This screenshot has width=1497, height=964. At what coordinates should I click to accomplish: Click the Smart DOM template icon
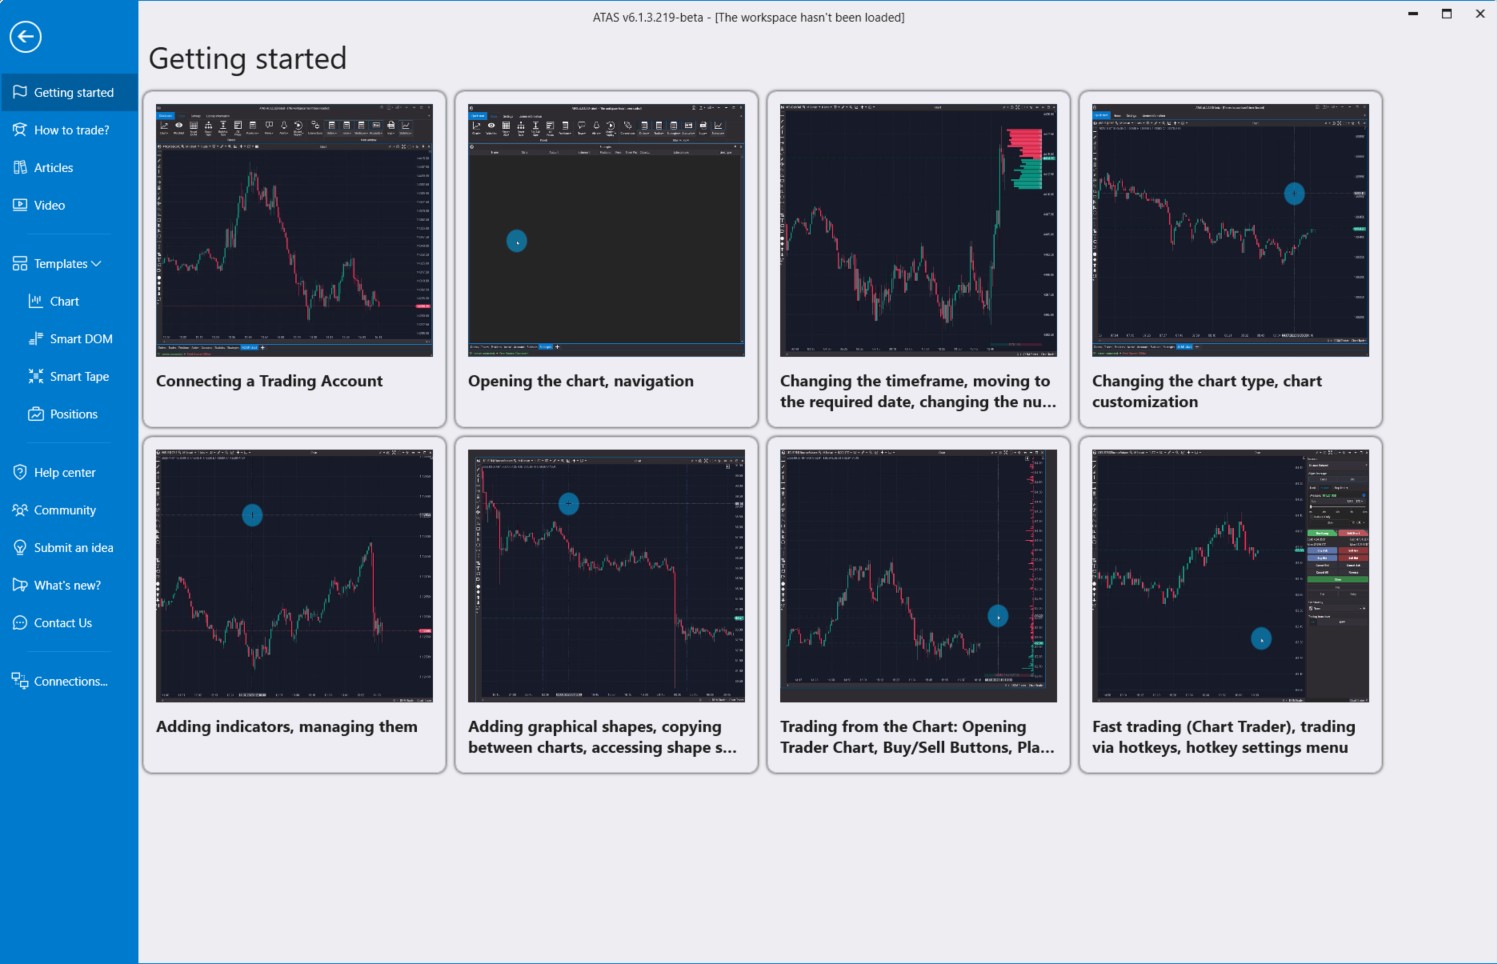tap(36, 339)
